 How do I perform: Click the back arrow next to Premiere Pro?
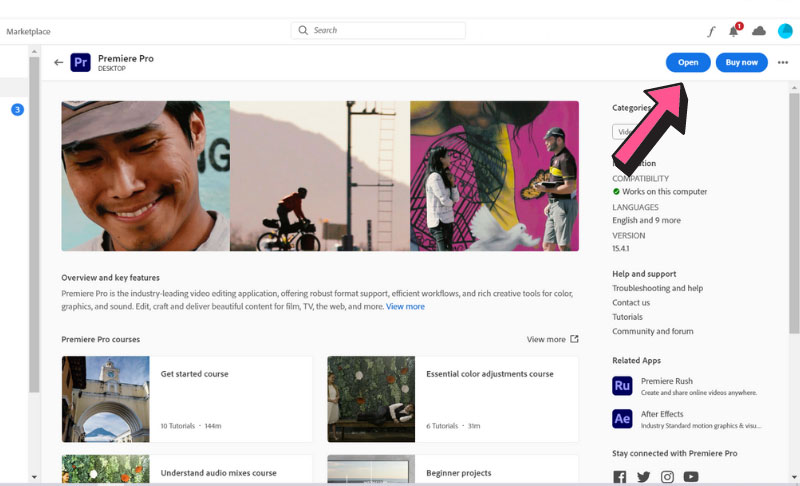tap(59, 62)
